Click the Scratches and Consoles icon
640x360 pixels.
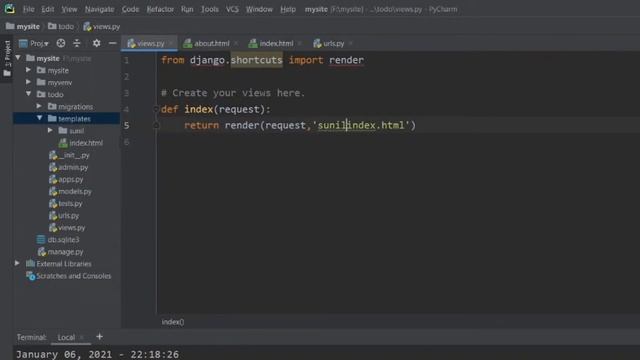[x=30, y=276]
